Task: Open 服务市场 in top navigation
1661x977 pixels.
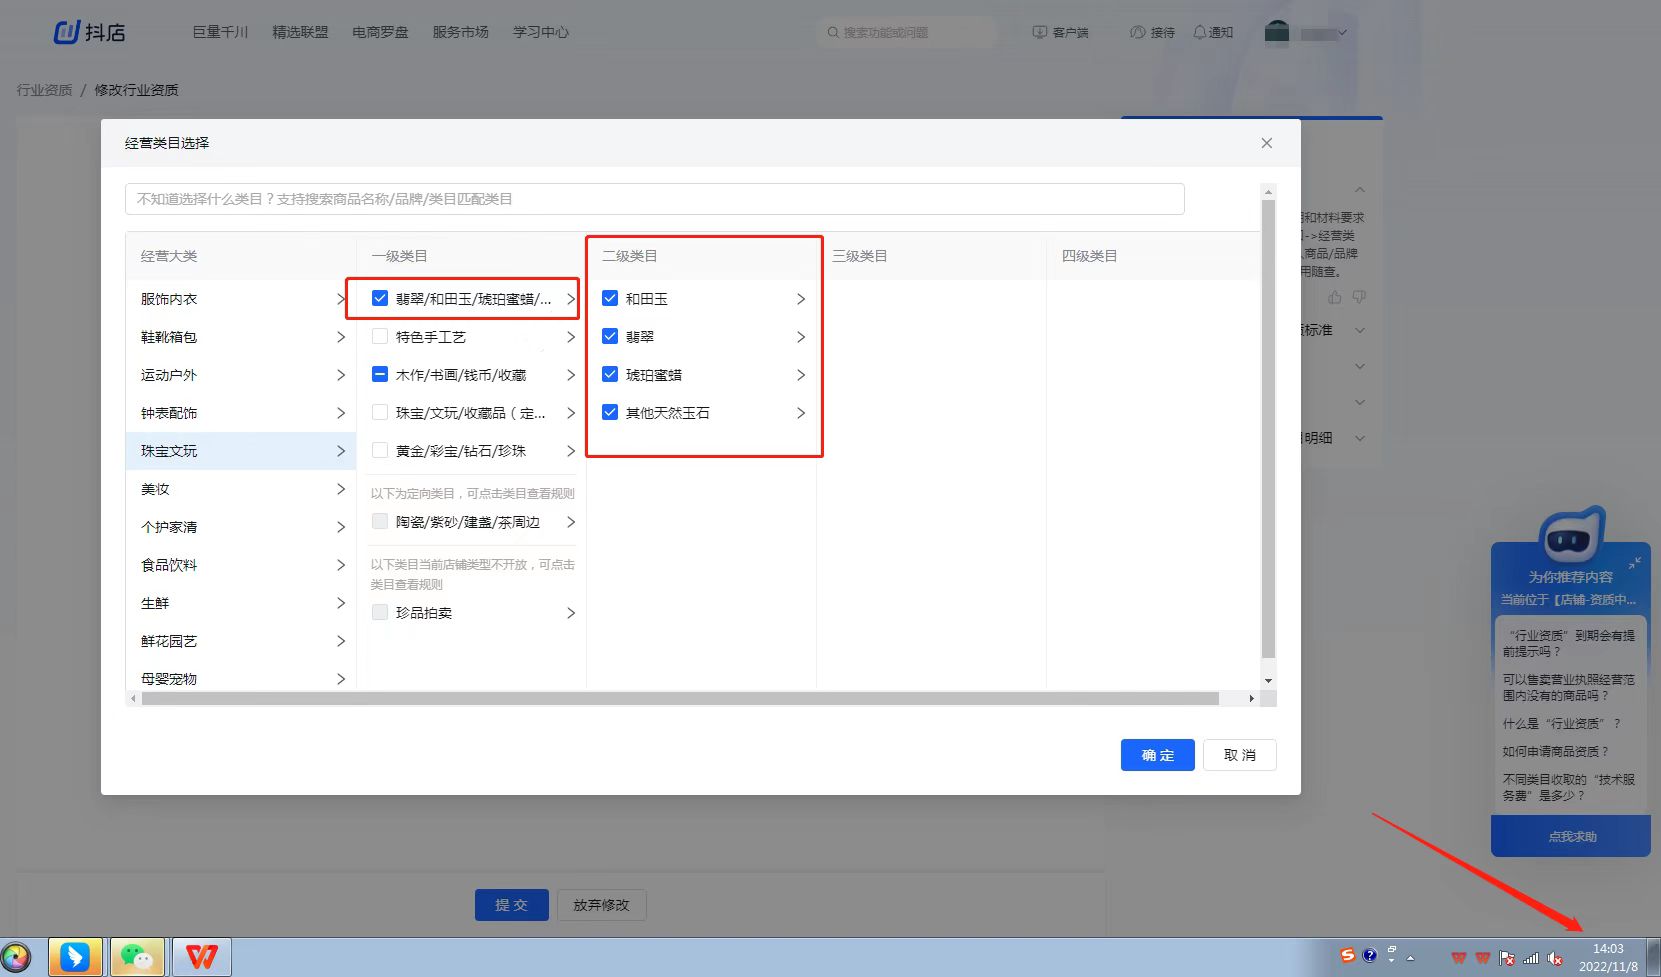Action: [x=460, y=32]
